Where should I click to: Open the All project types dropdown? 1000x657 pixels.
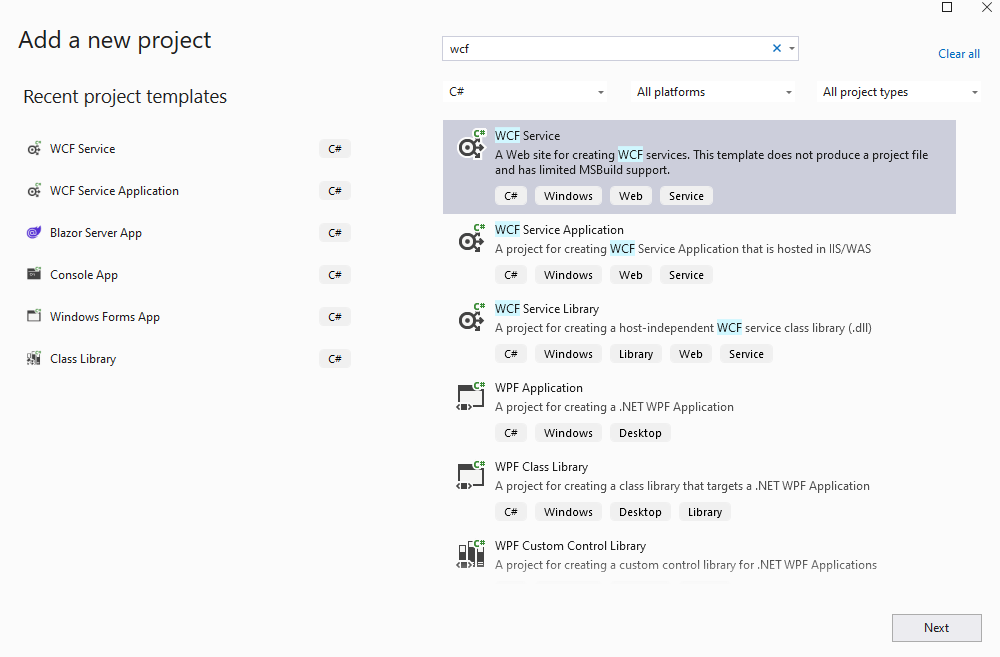pos(899,92)
